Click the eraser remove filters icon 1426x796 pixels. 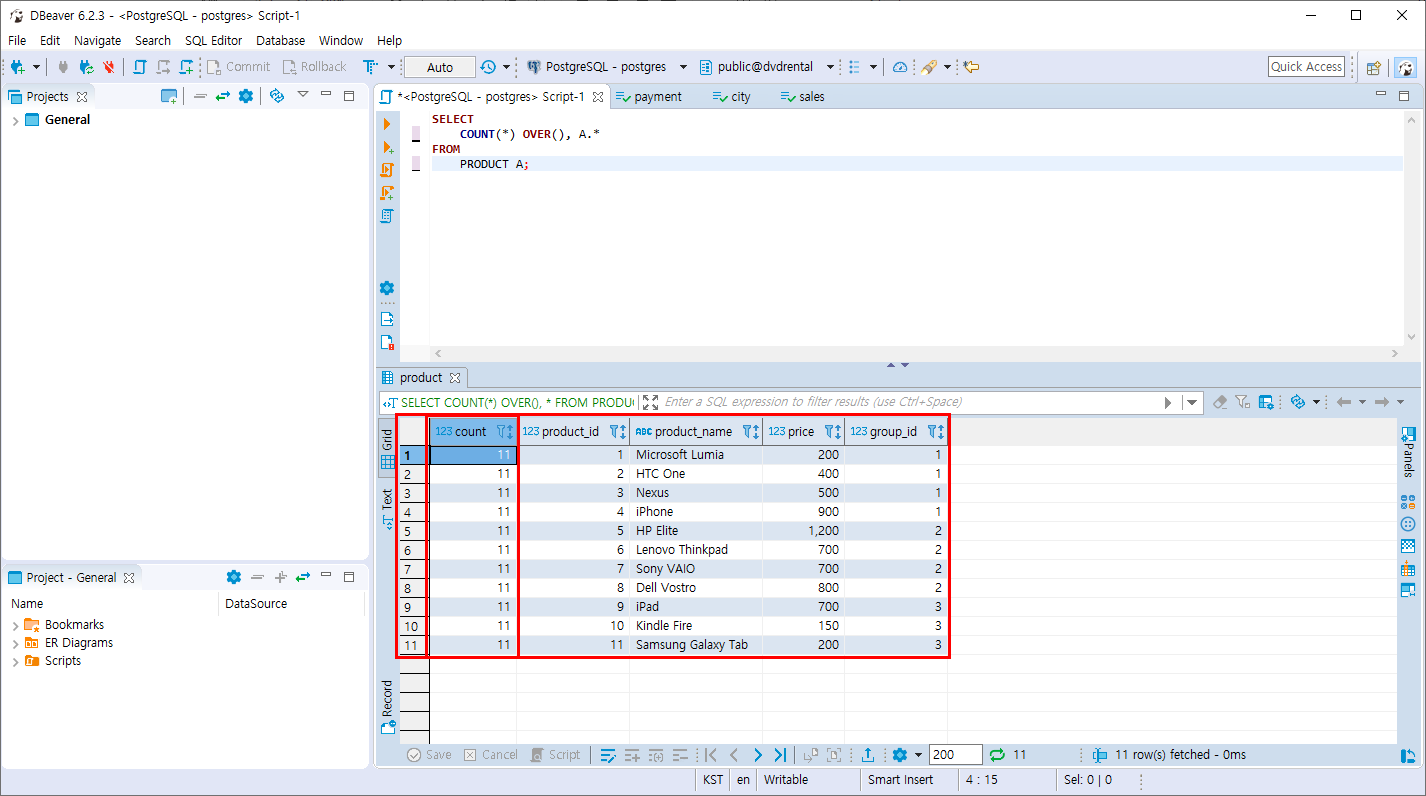1220,402
